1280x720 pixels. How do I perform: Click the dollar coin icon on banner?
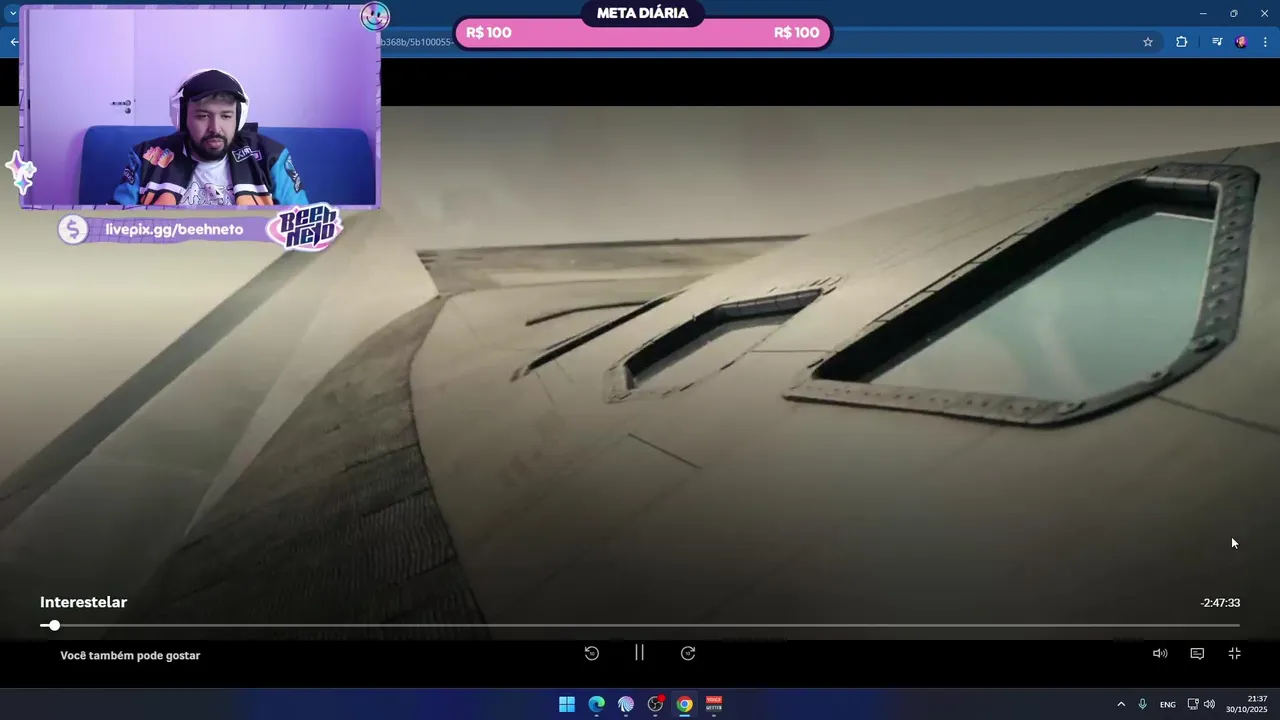tap(72, 230)
